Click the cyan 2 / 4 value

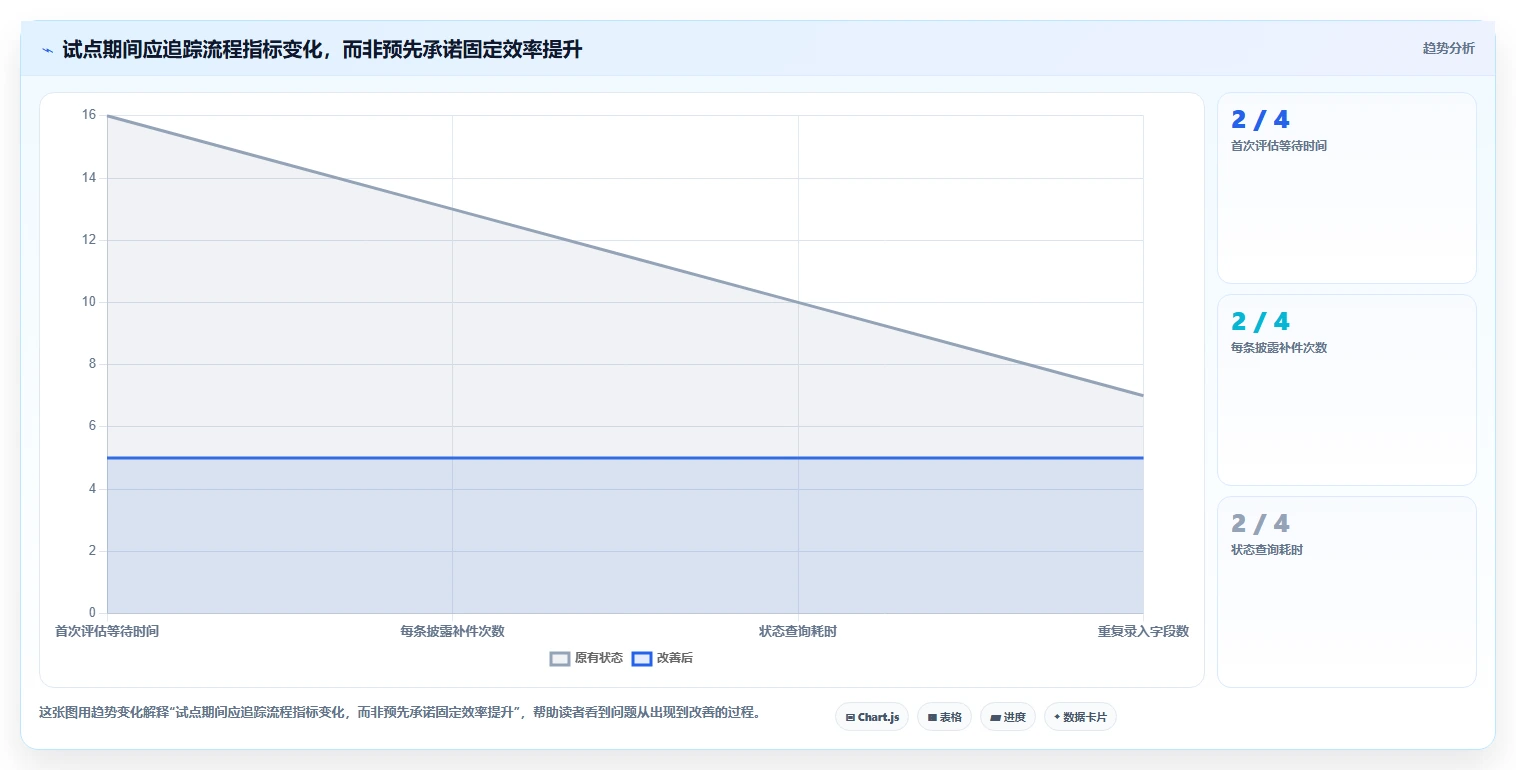tap(1260, 322)
